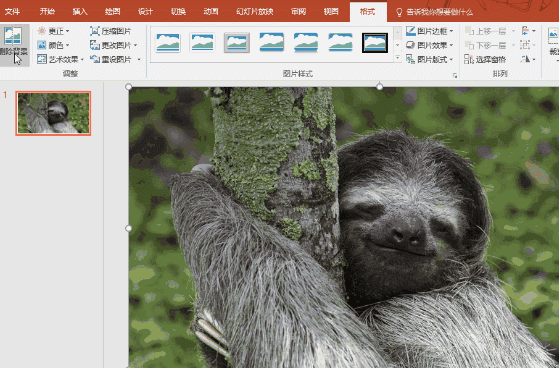Switch to the 审阅 review tab
559x368 pixels.
(x=298, y=12)
